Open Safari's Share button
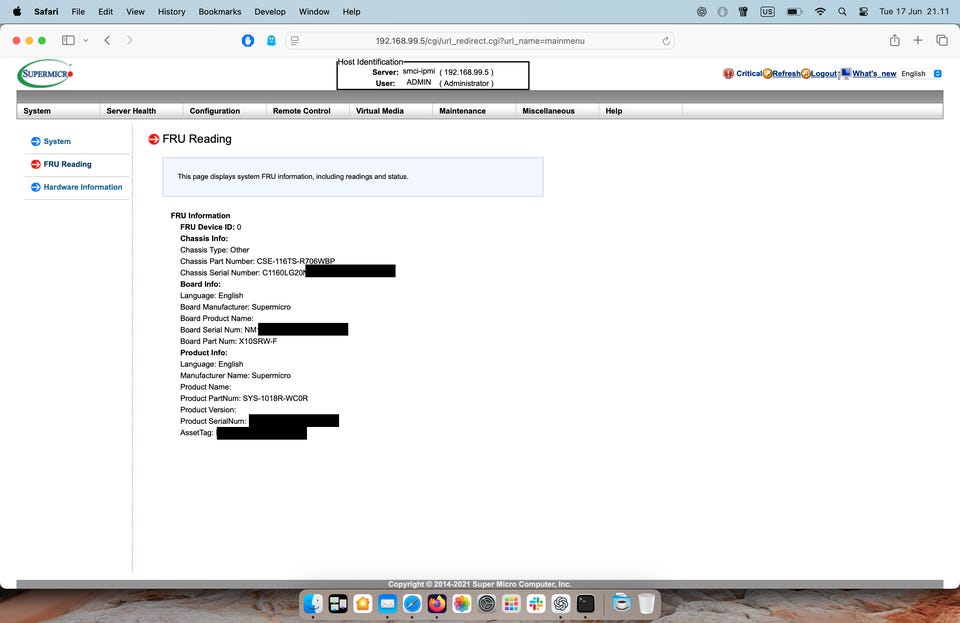 894,40
